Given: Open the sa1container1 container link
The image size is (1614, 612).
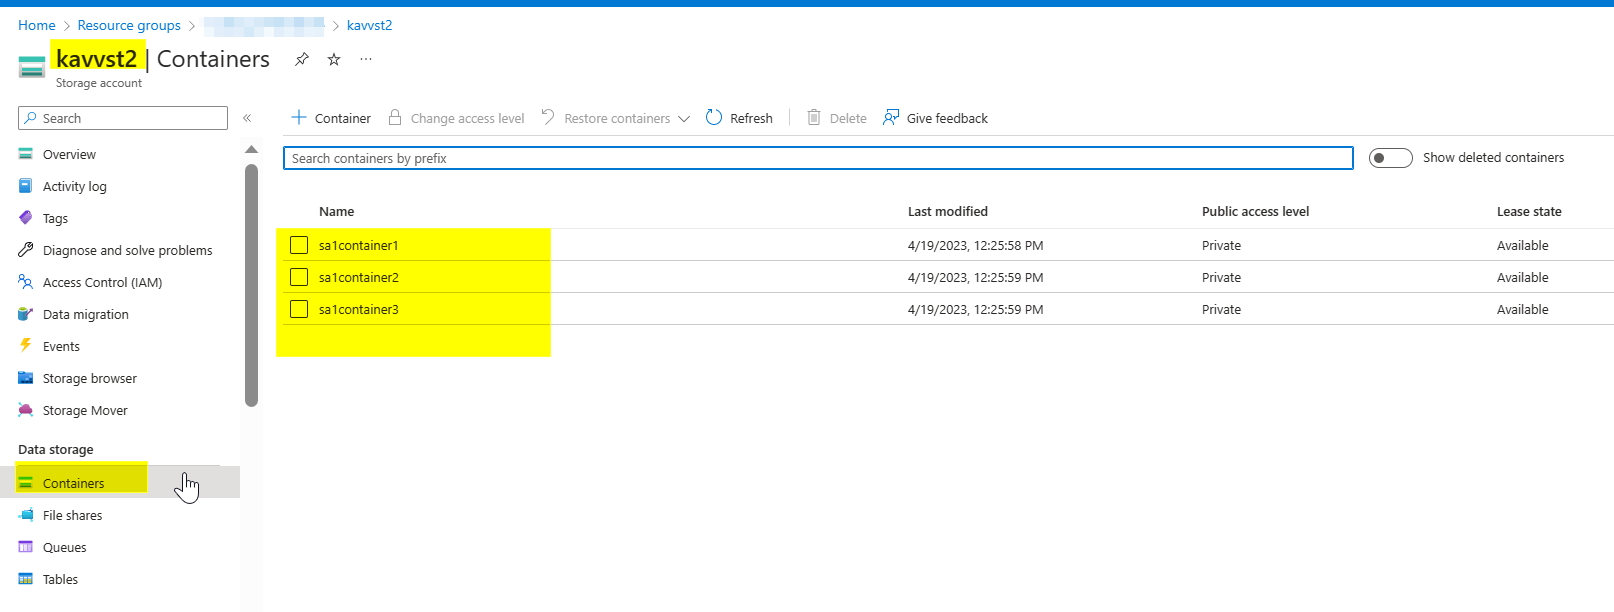Looking at the screenshot, I should coord(359,245).
